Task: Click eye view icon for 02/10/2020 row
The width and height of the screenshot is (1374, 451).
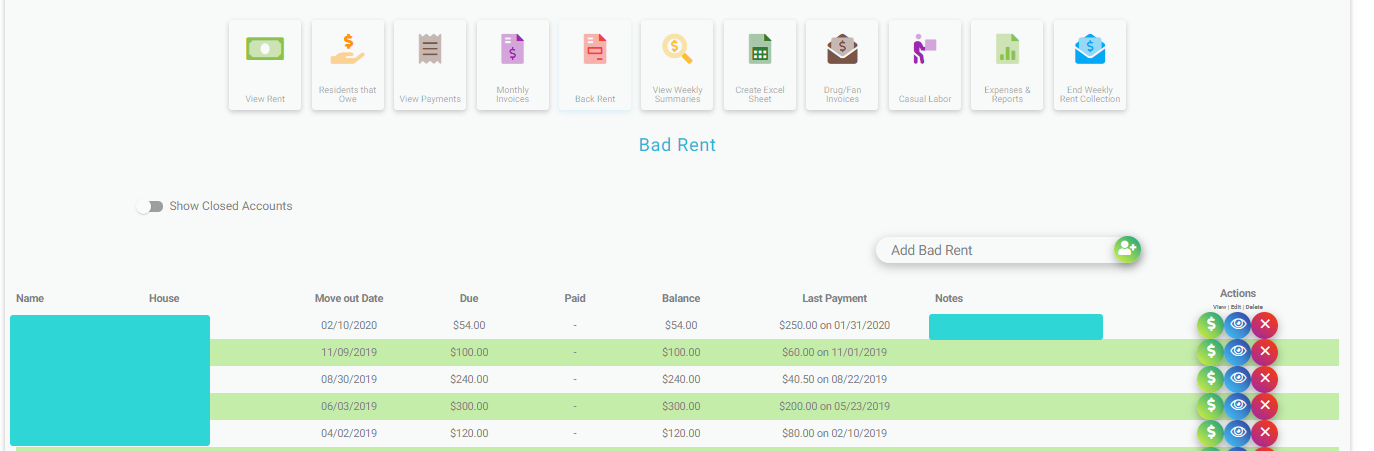Action: click(1238, 325)
